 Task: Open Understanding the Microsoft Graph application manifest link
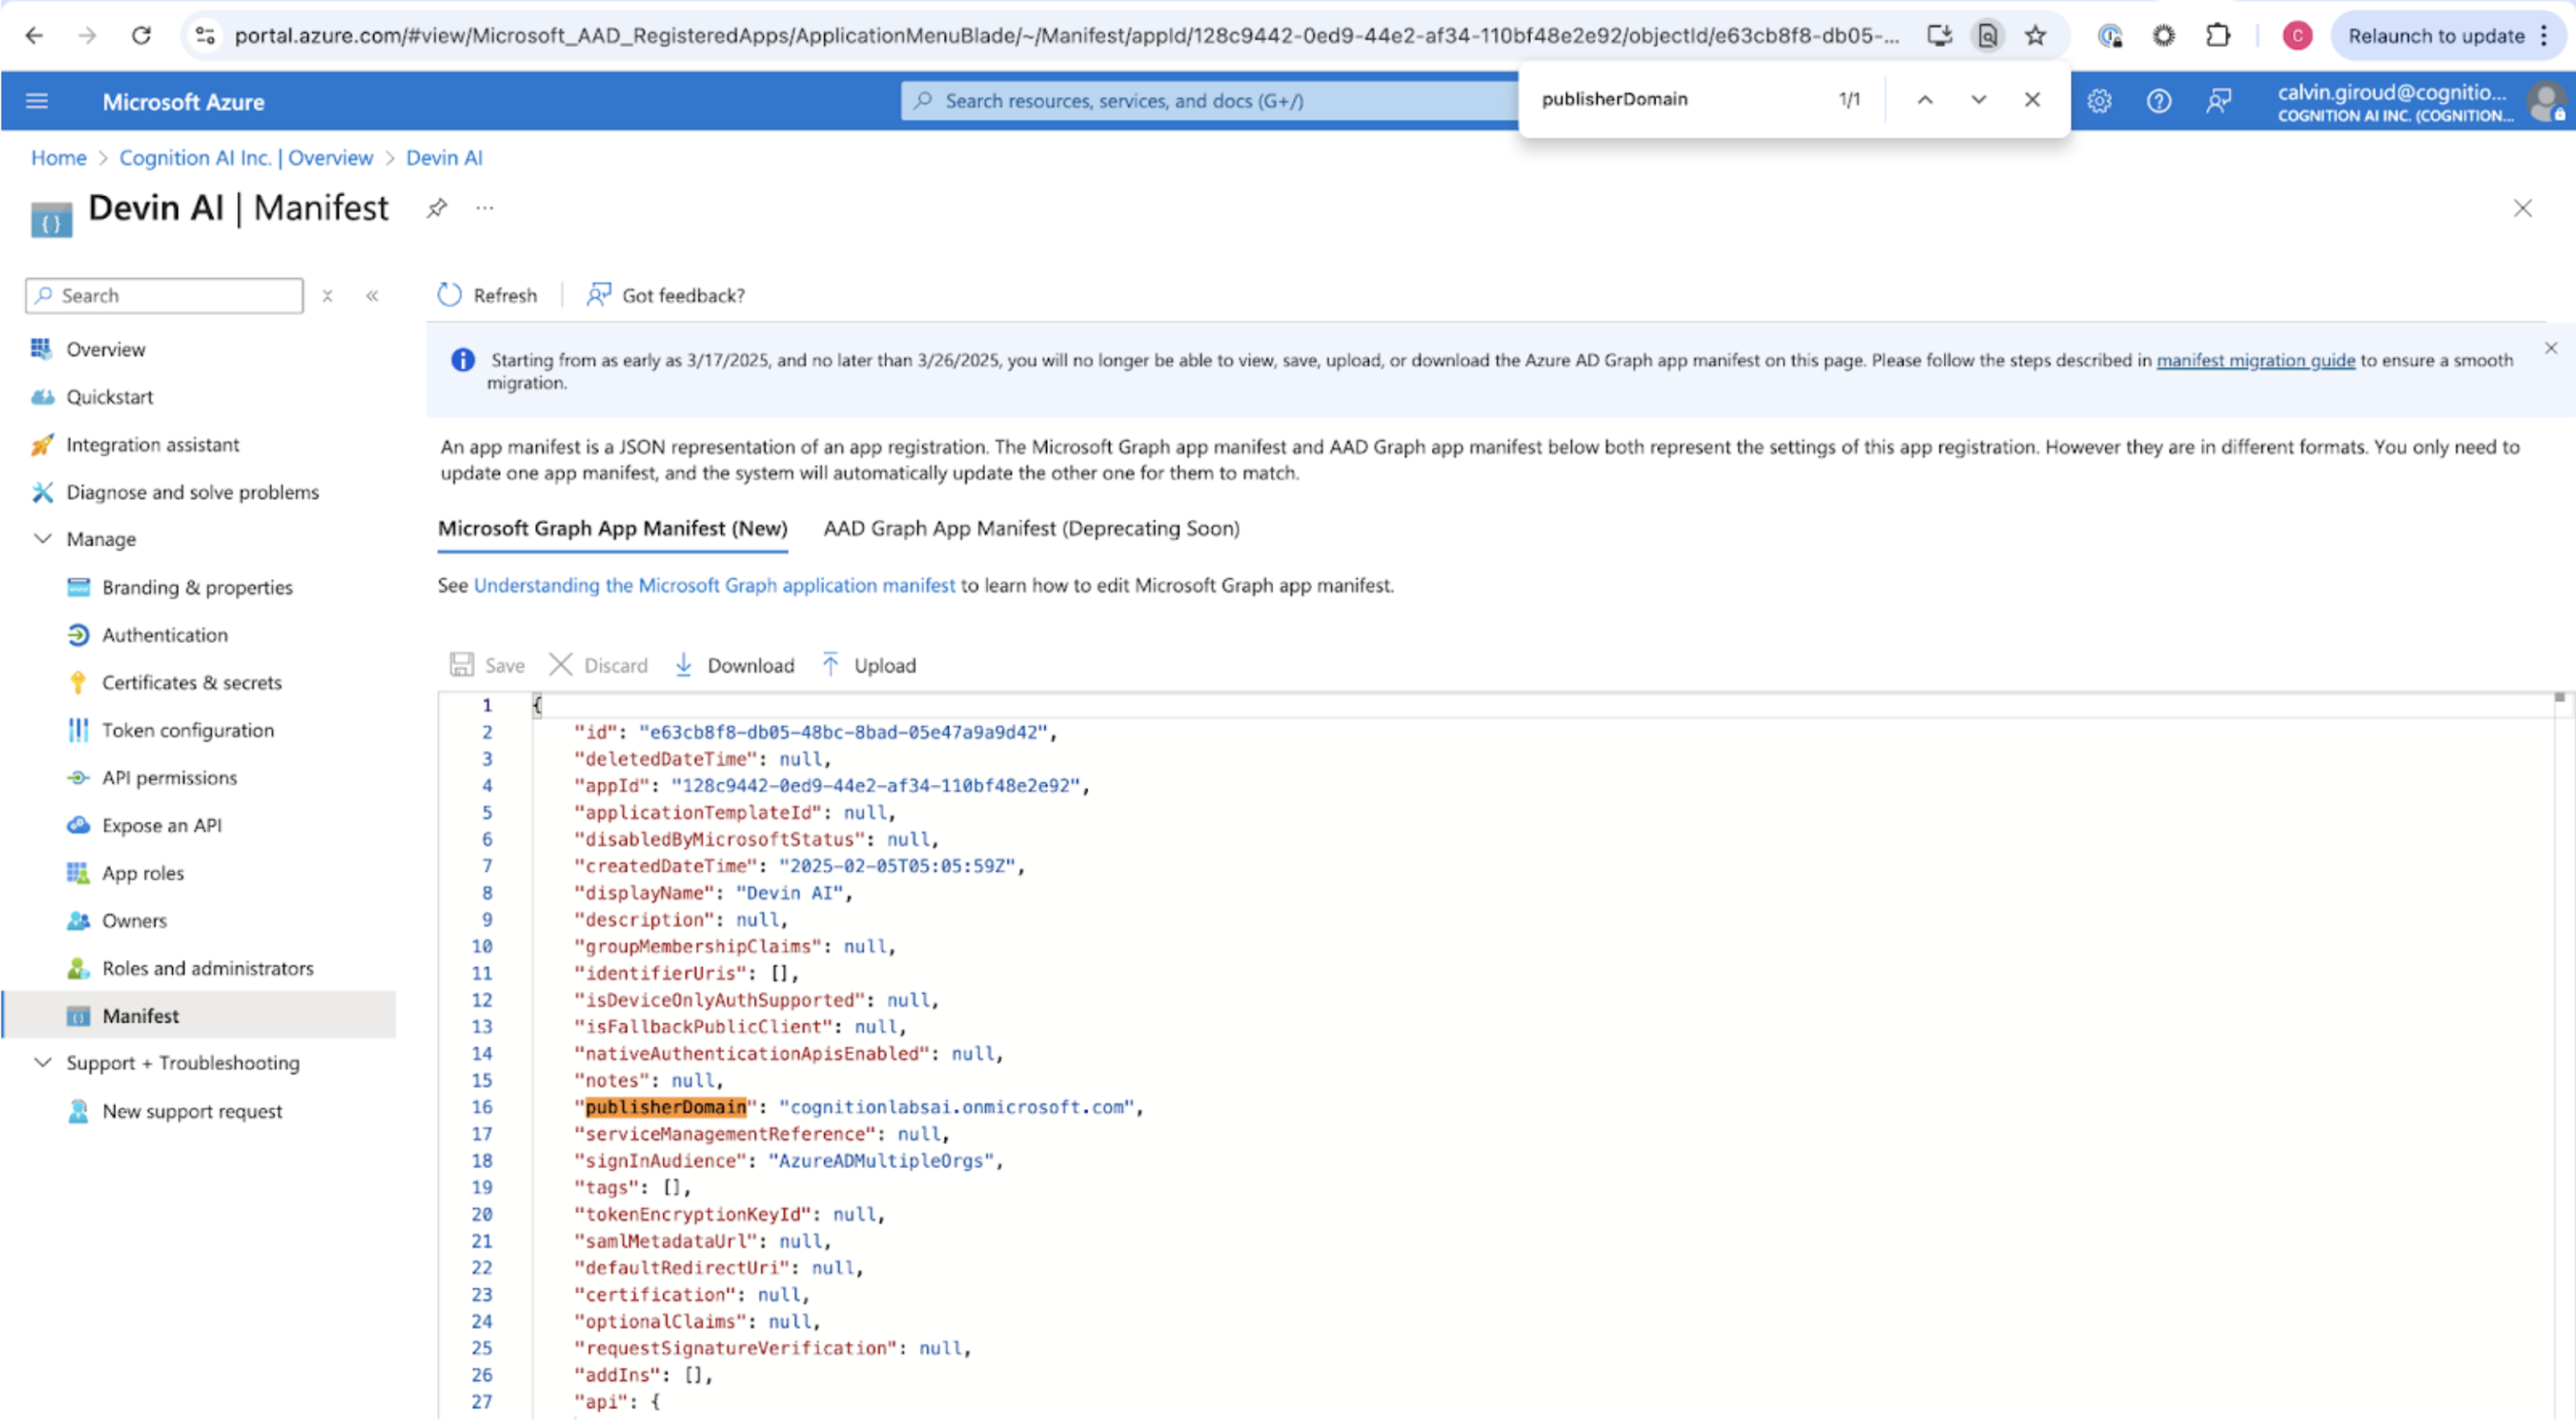click(714, 585)
